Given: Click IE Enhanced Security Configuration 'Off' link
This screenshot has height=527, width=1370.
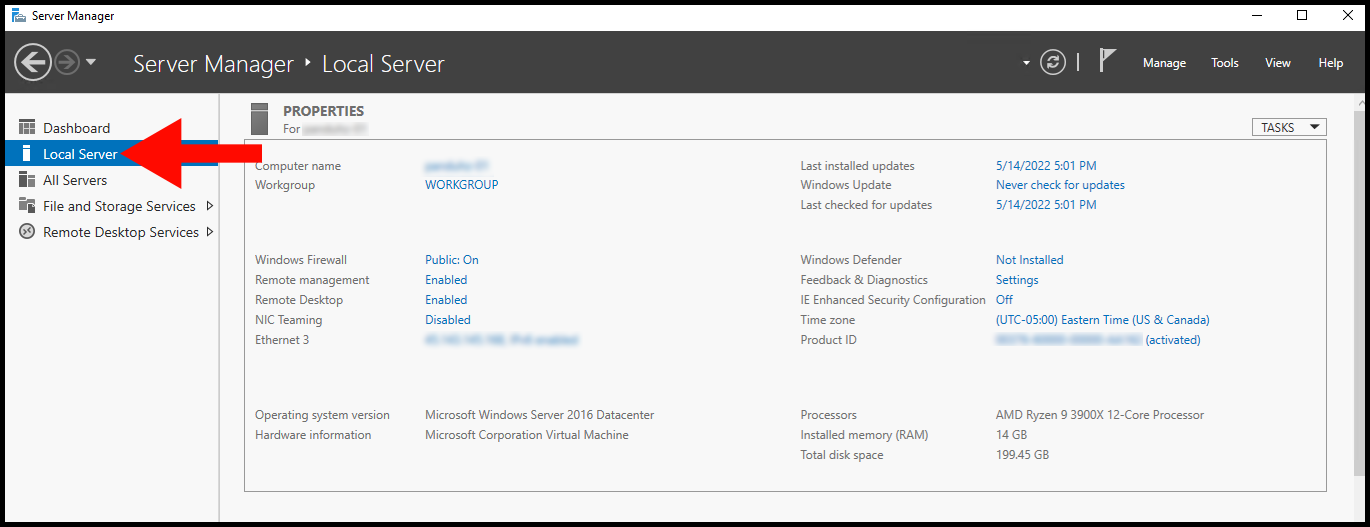Looking at the screenshot, I should (x=1004, y=300).
